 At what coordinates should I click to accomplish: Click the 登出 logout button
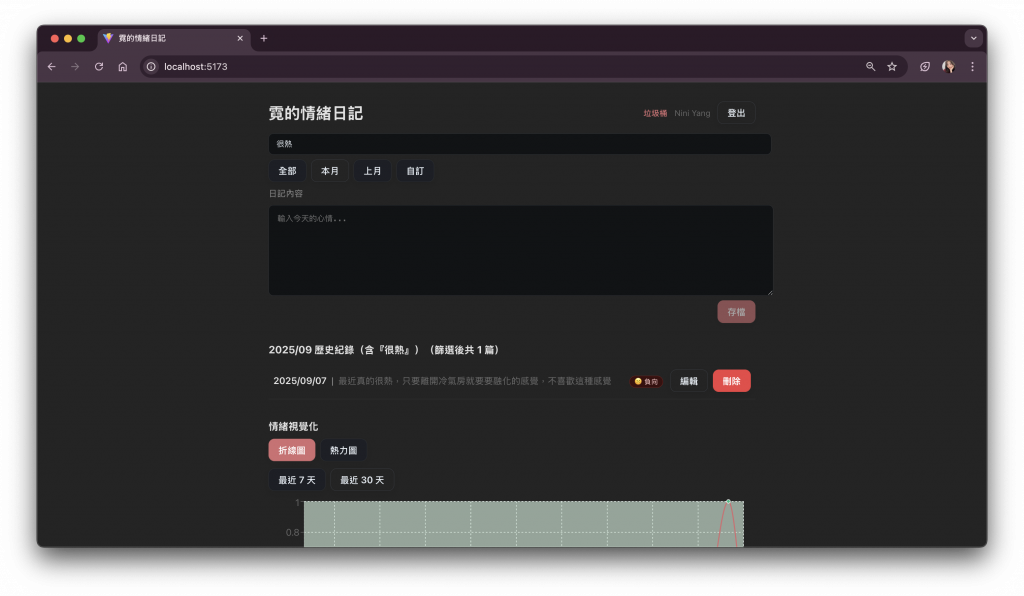click(736, 113)
